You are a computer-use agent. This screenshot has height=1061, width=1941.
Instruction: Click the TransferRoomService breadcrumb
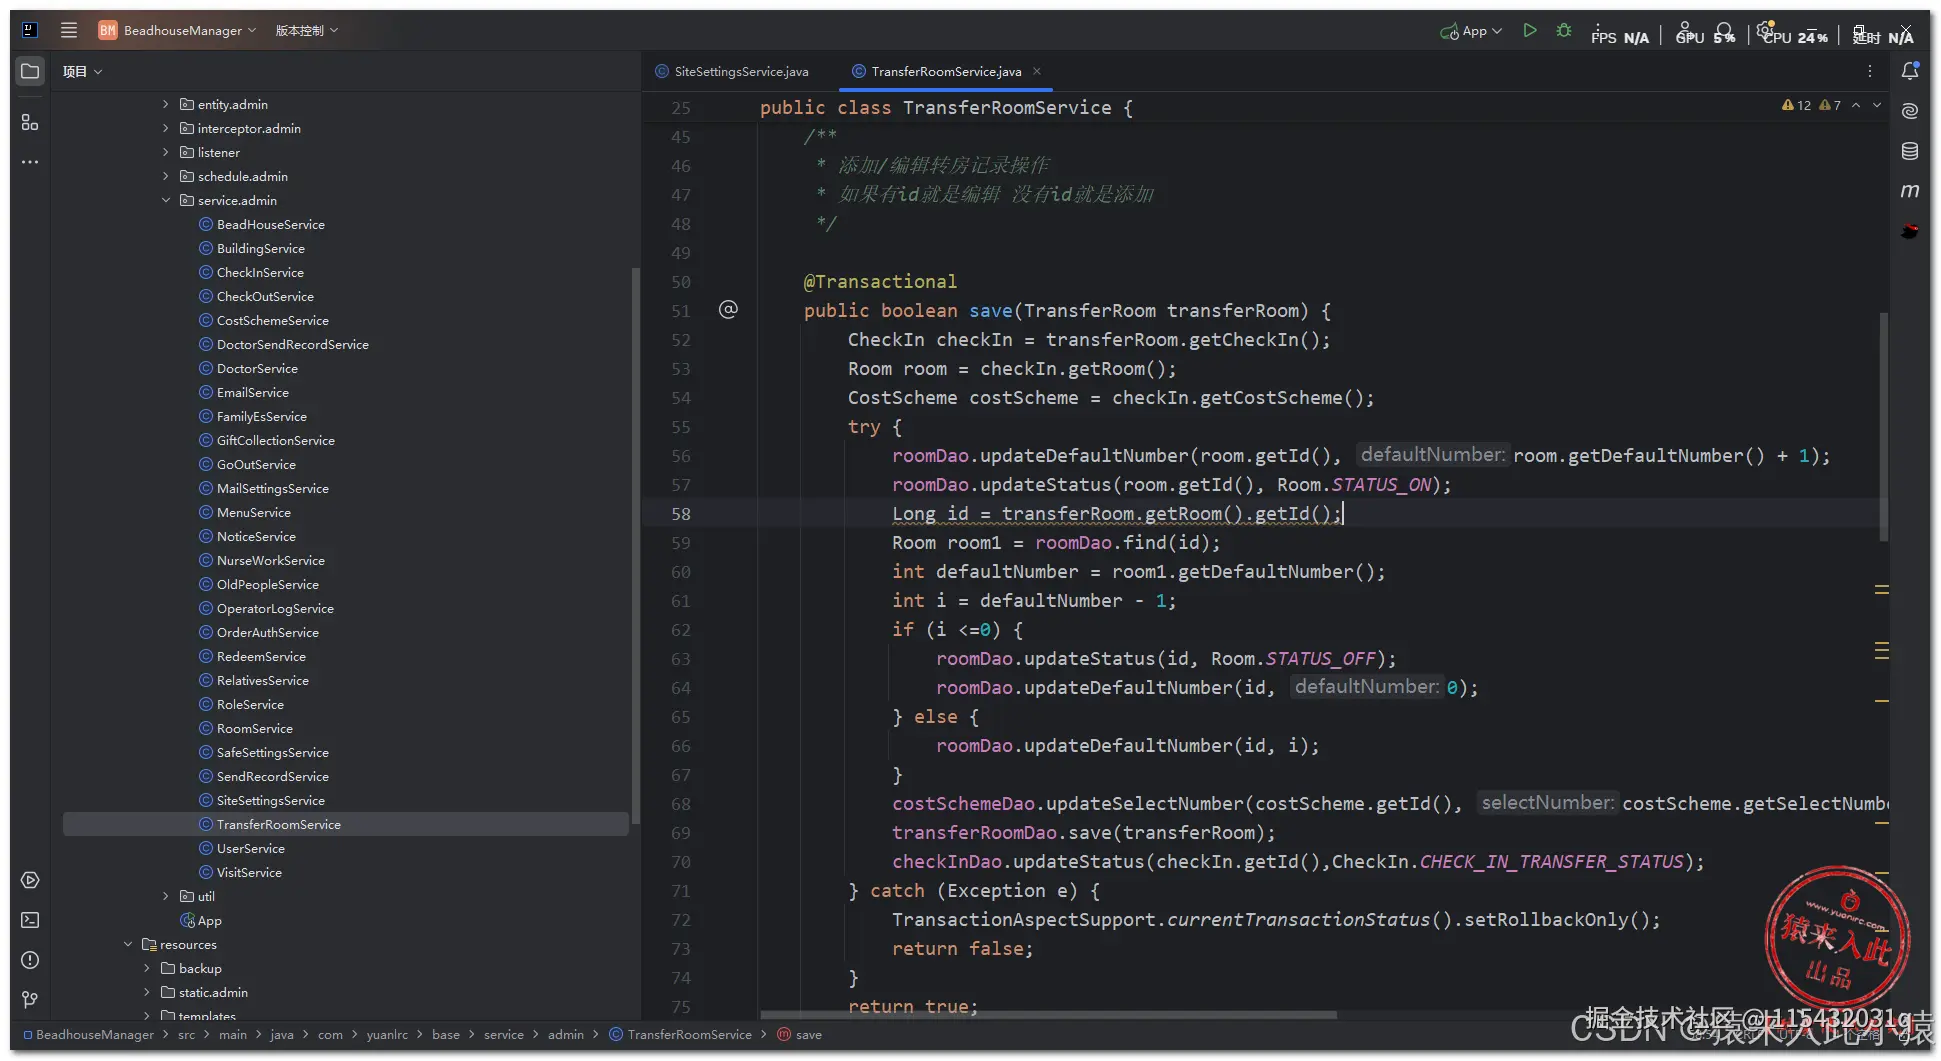(680, 1034)
